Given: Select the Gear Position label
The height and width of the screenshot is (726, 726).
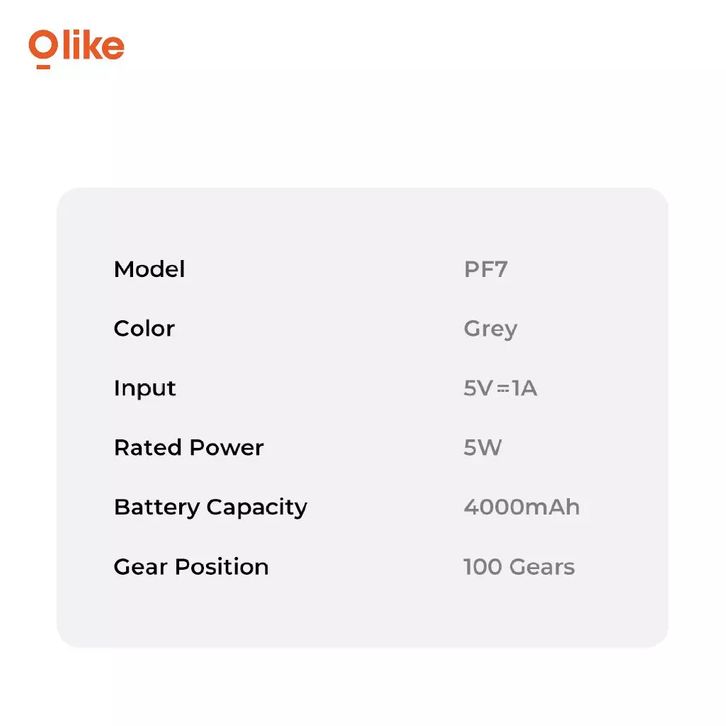Looking at the screenshot, I should [x=191, y=567].
